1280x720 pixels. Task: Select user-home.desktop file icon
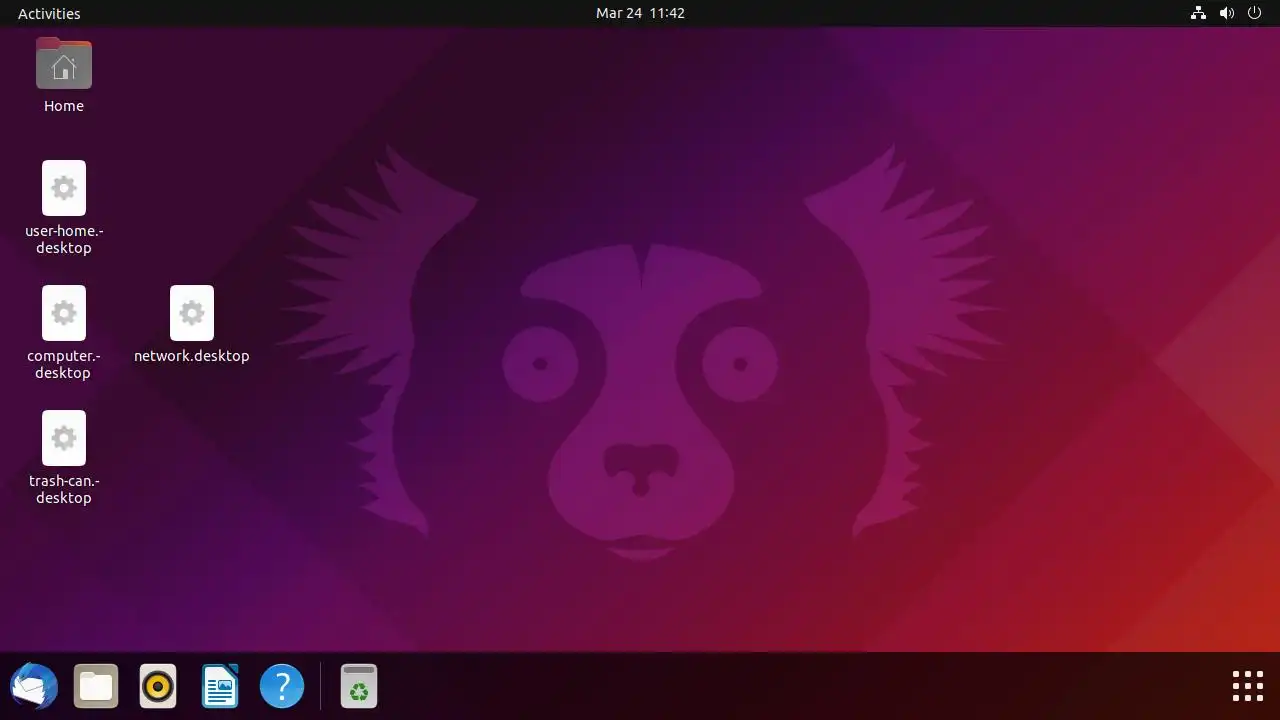click(x=64, y=188)
